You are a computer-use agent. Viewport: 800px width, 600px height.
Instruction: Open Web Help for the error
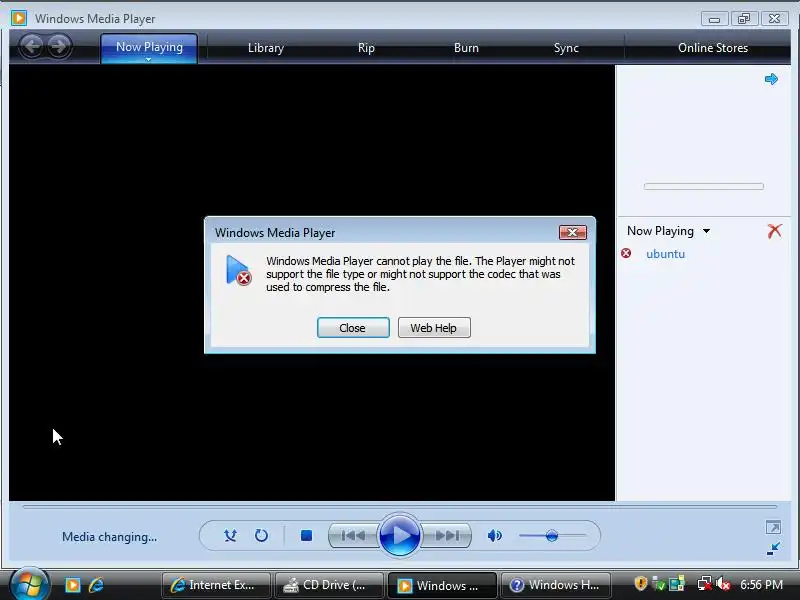pyautogui.click(x=434, y=328)
